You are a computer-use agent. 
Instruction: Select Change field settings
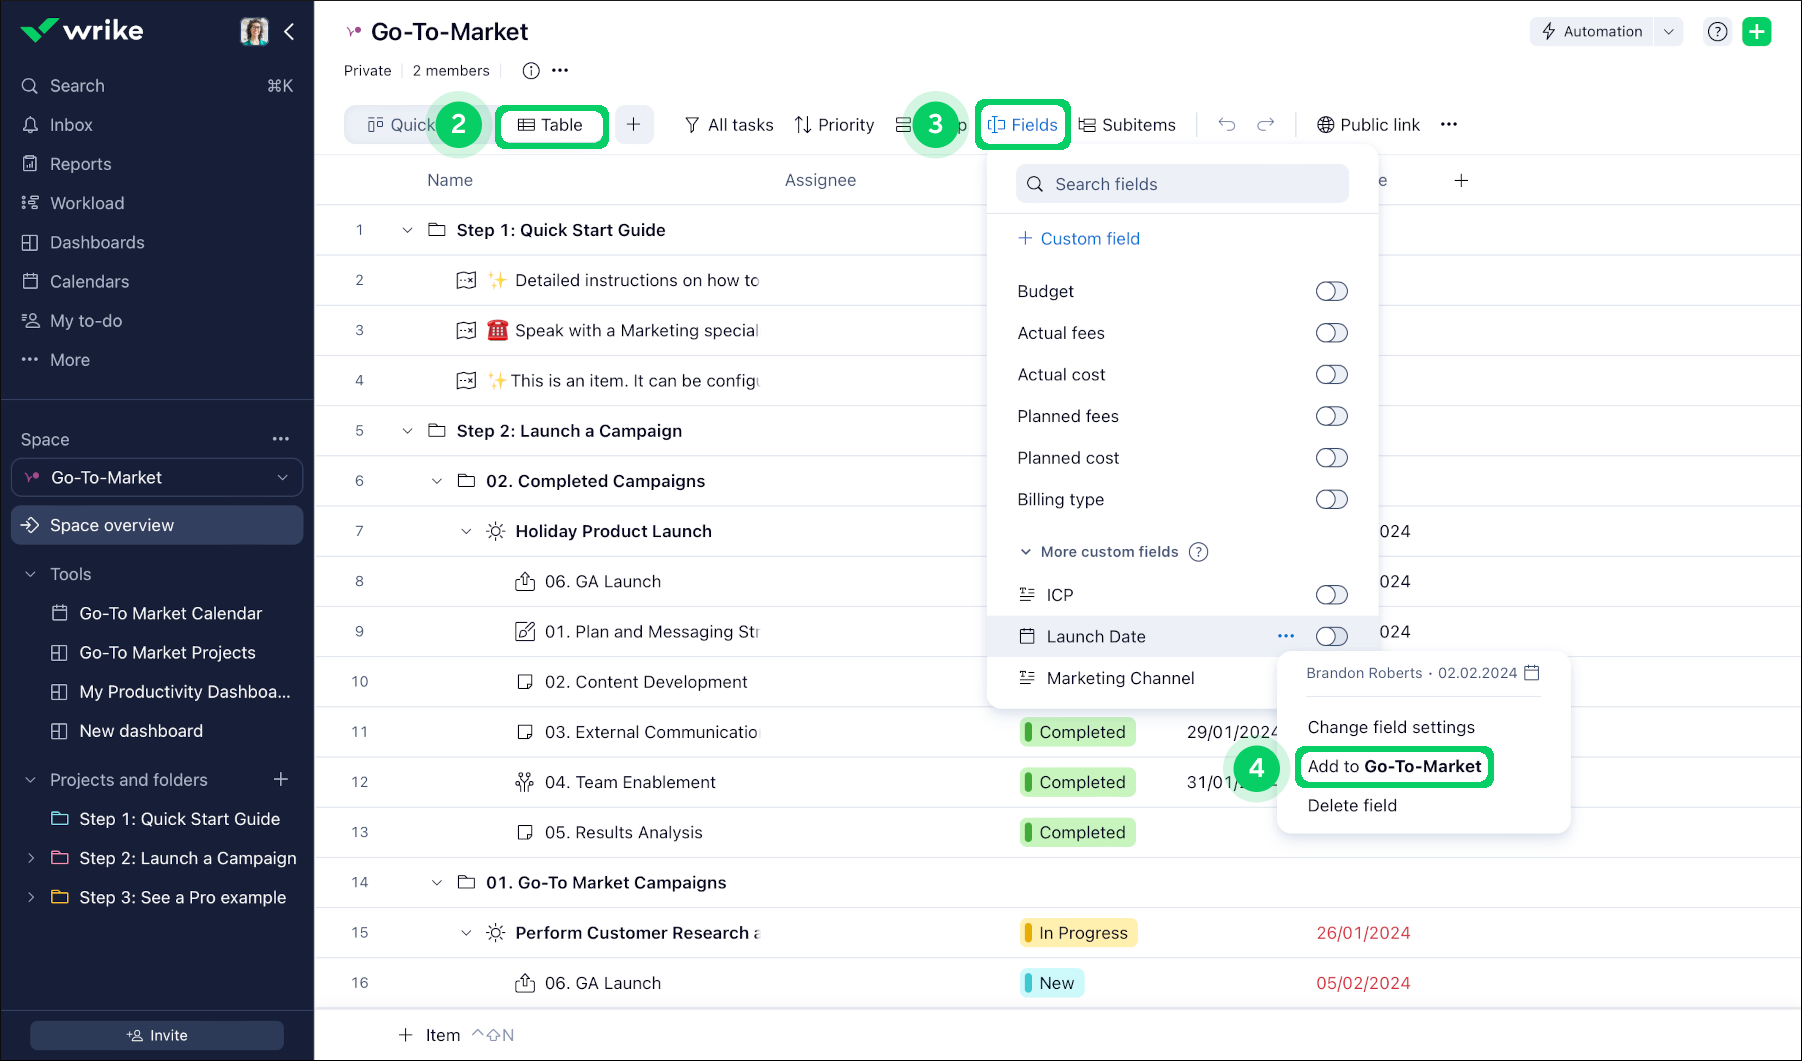coord(1391,727)
